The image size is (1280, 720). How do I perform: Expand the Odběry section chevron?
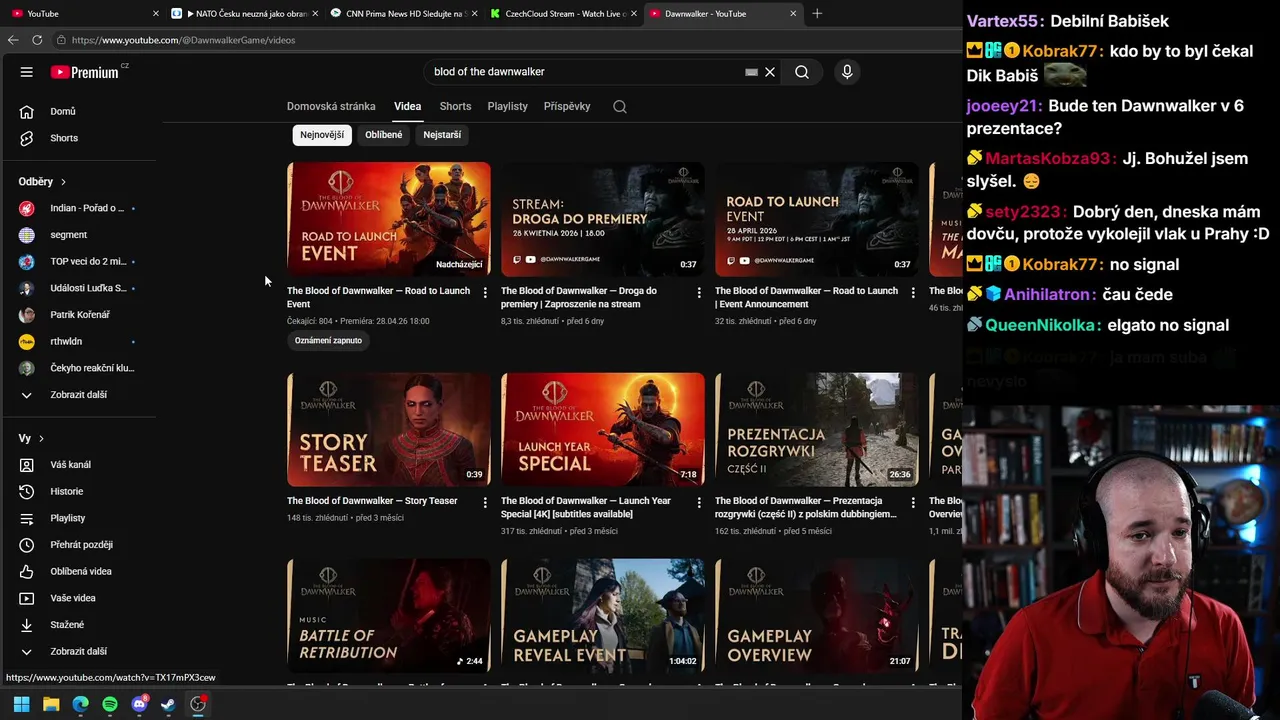point(63,182)
